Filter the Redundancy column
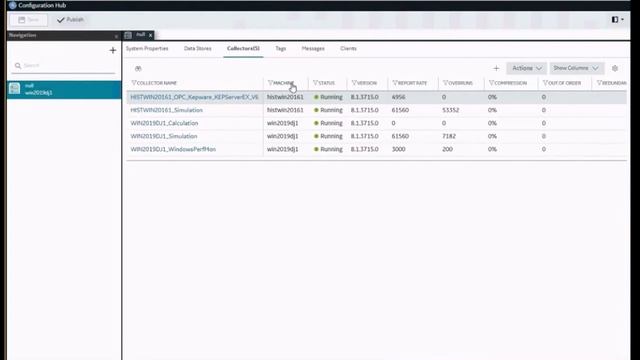The image size is (640, 360). click(599, 83)
